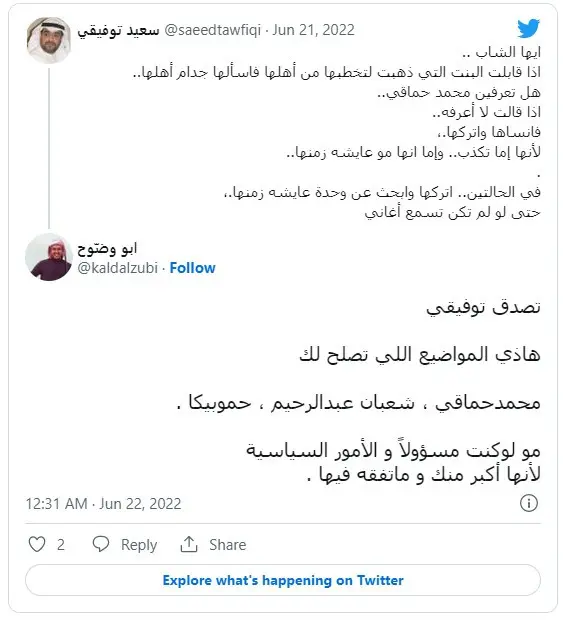
Task: Click the reply text line تصدق توفيقي
Action: [483, 308]
